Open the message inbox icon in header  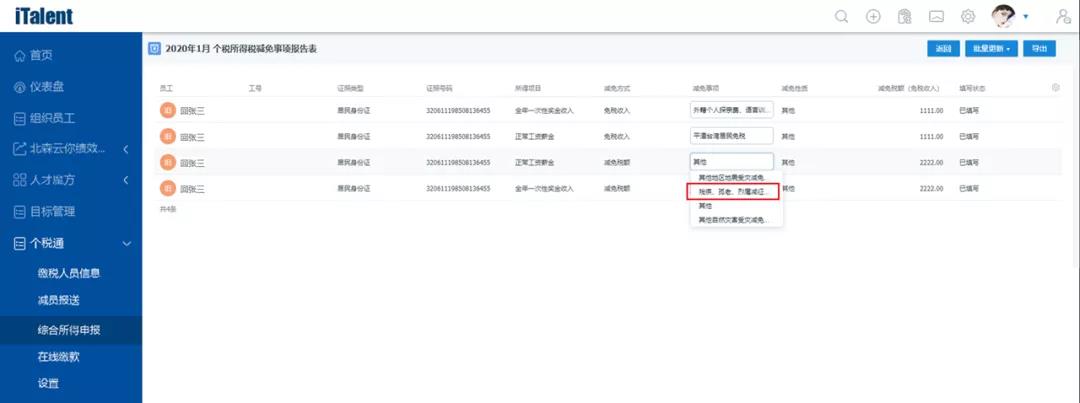[936, 16]
